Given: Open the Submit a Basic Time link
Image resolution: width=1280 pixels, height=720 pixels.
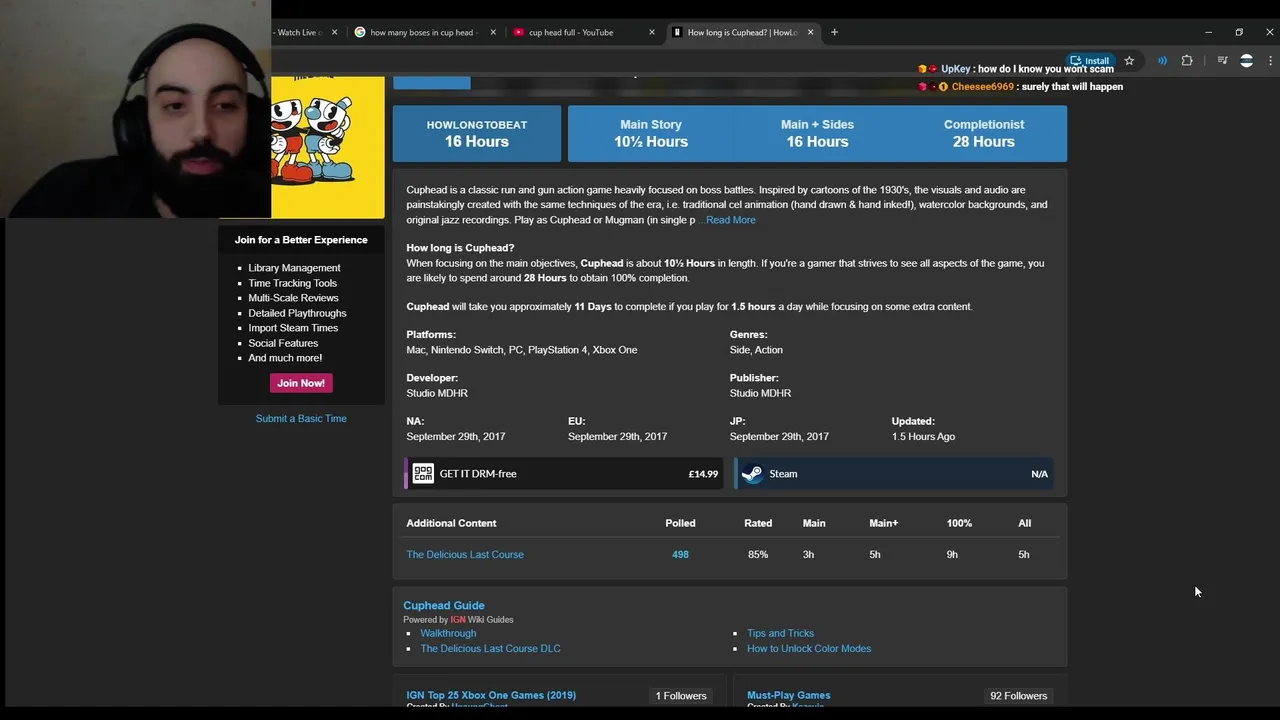Looking at the screenshot, I should [301, 418].
